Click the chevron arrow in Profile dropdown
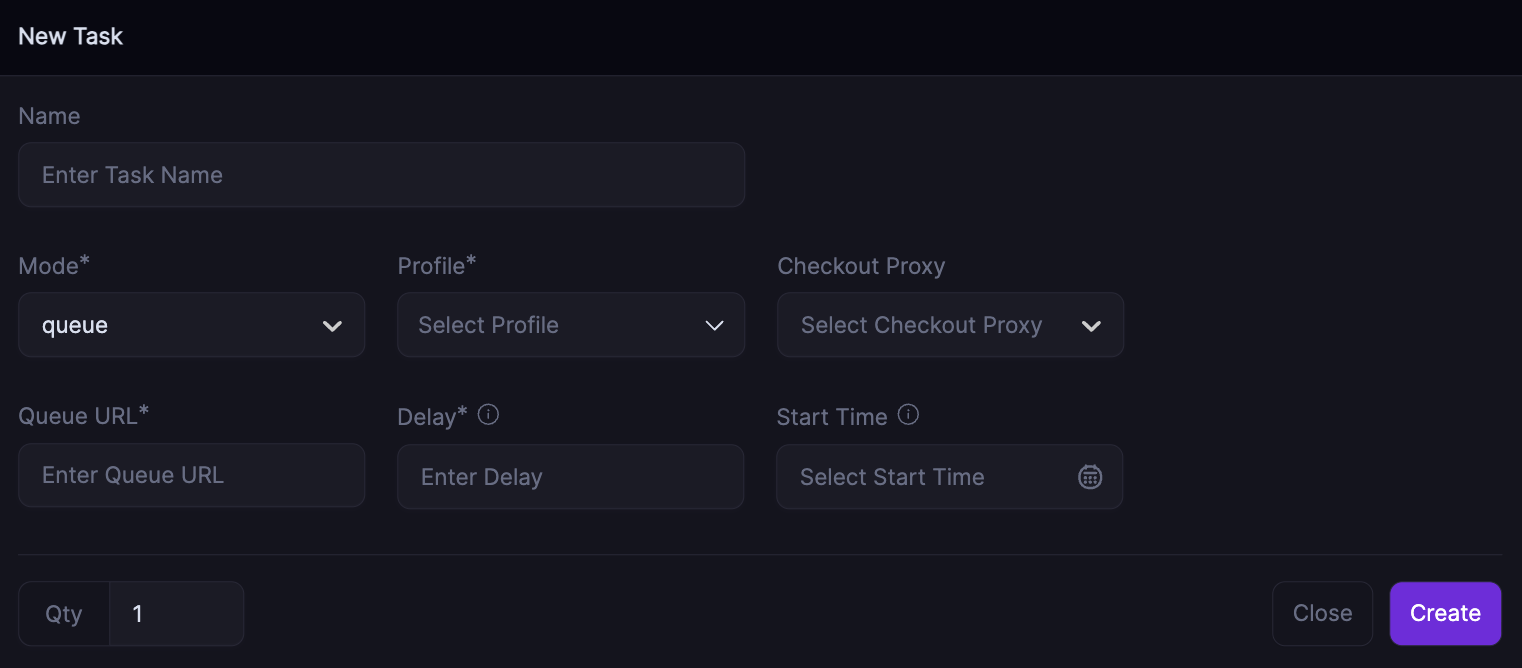The height and width of the screenshot is (668, 1522). pyautogui.click(x=714, y=326)
